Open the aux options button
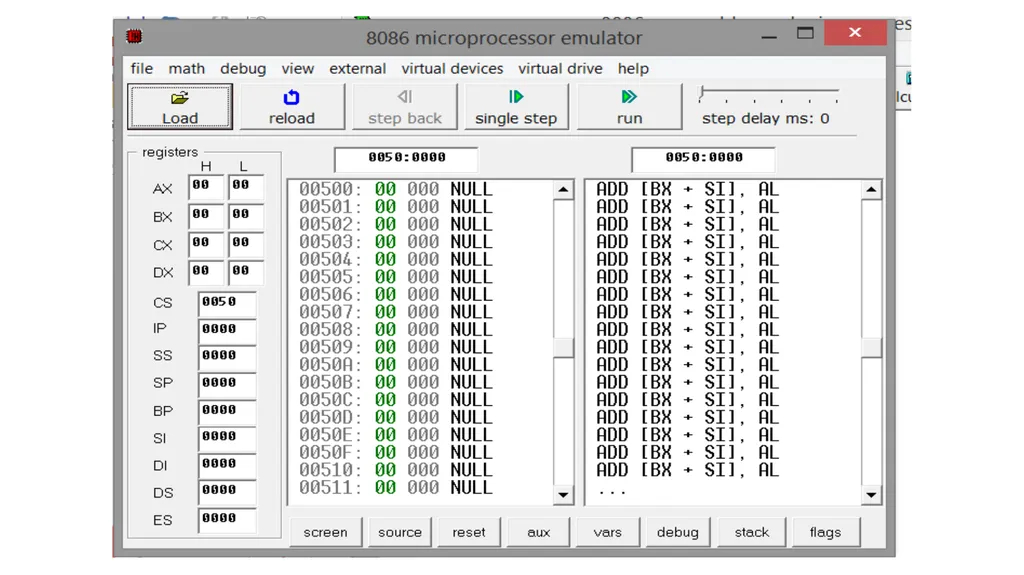The width and height of the screenshot is (1024, 575). (x=539, y=533)
